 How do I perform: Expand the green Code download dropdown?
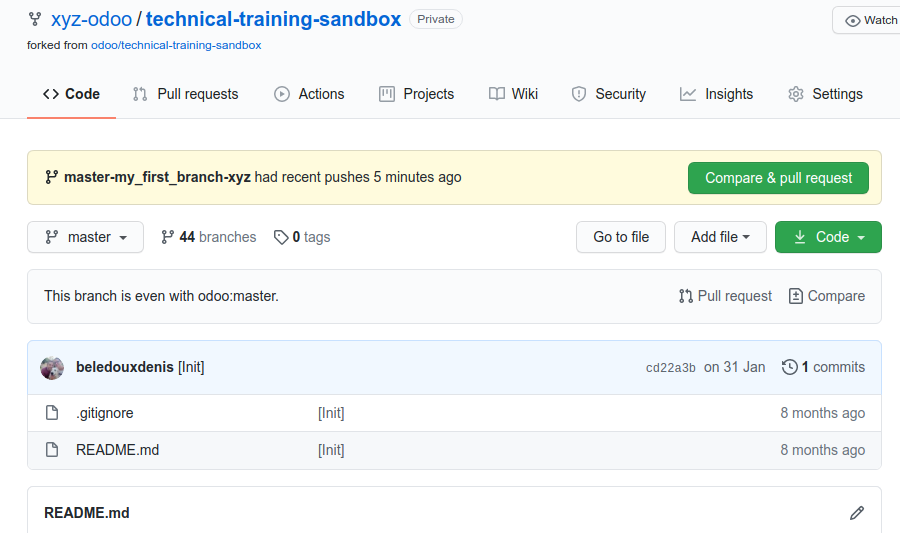click(x=828, y=237)
